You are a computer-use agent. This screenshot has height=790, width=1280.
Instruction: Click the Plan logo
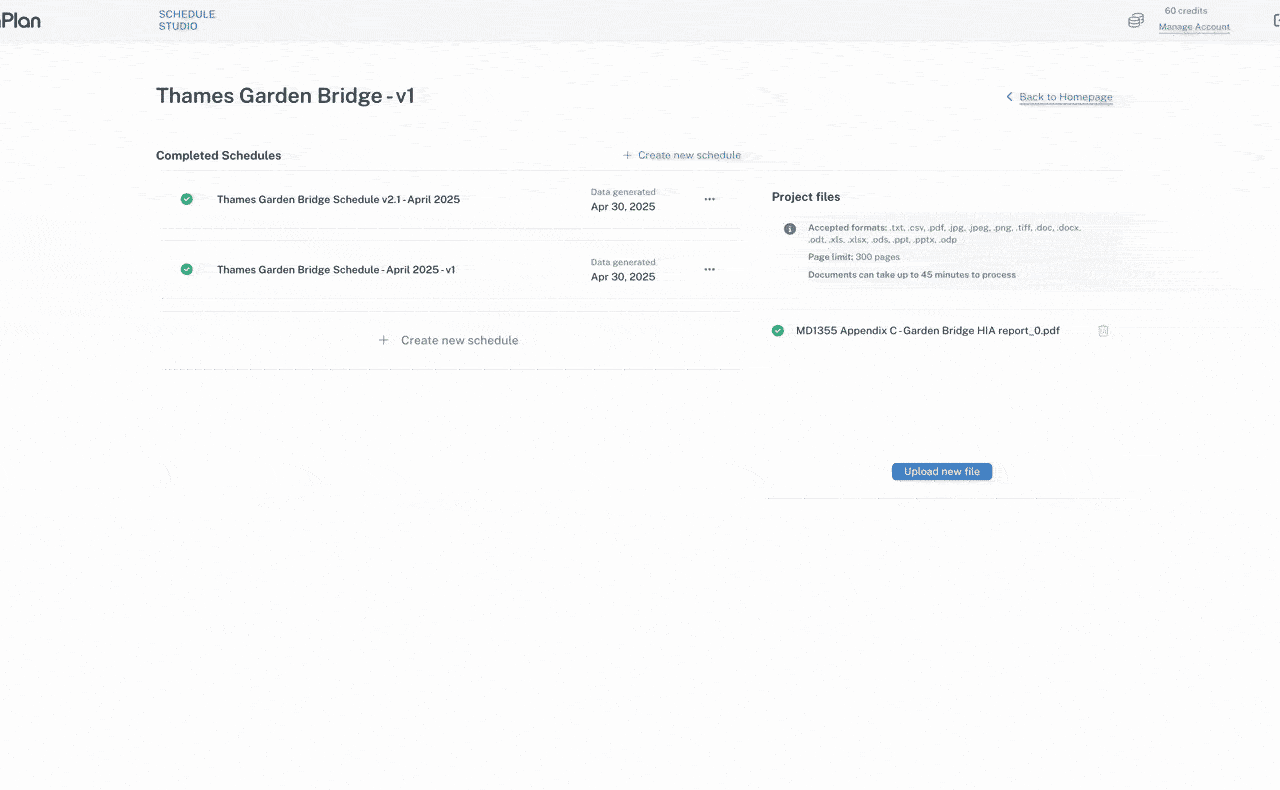pos(20,20)
